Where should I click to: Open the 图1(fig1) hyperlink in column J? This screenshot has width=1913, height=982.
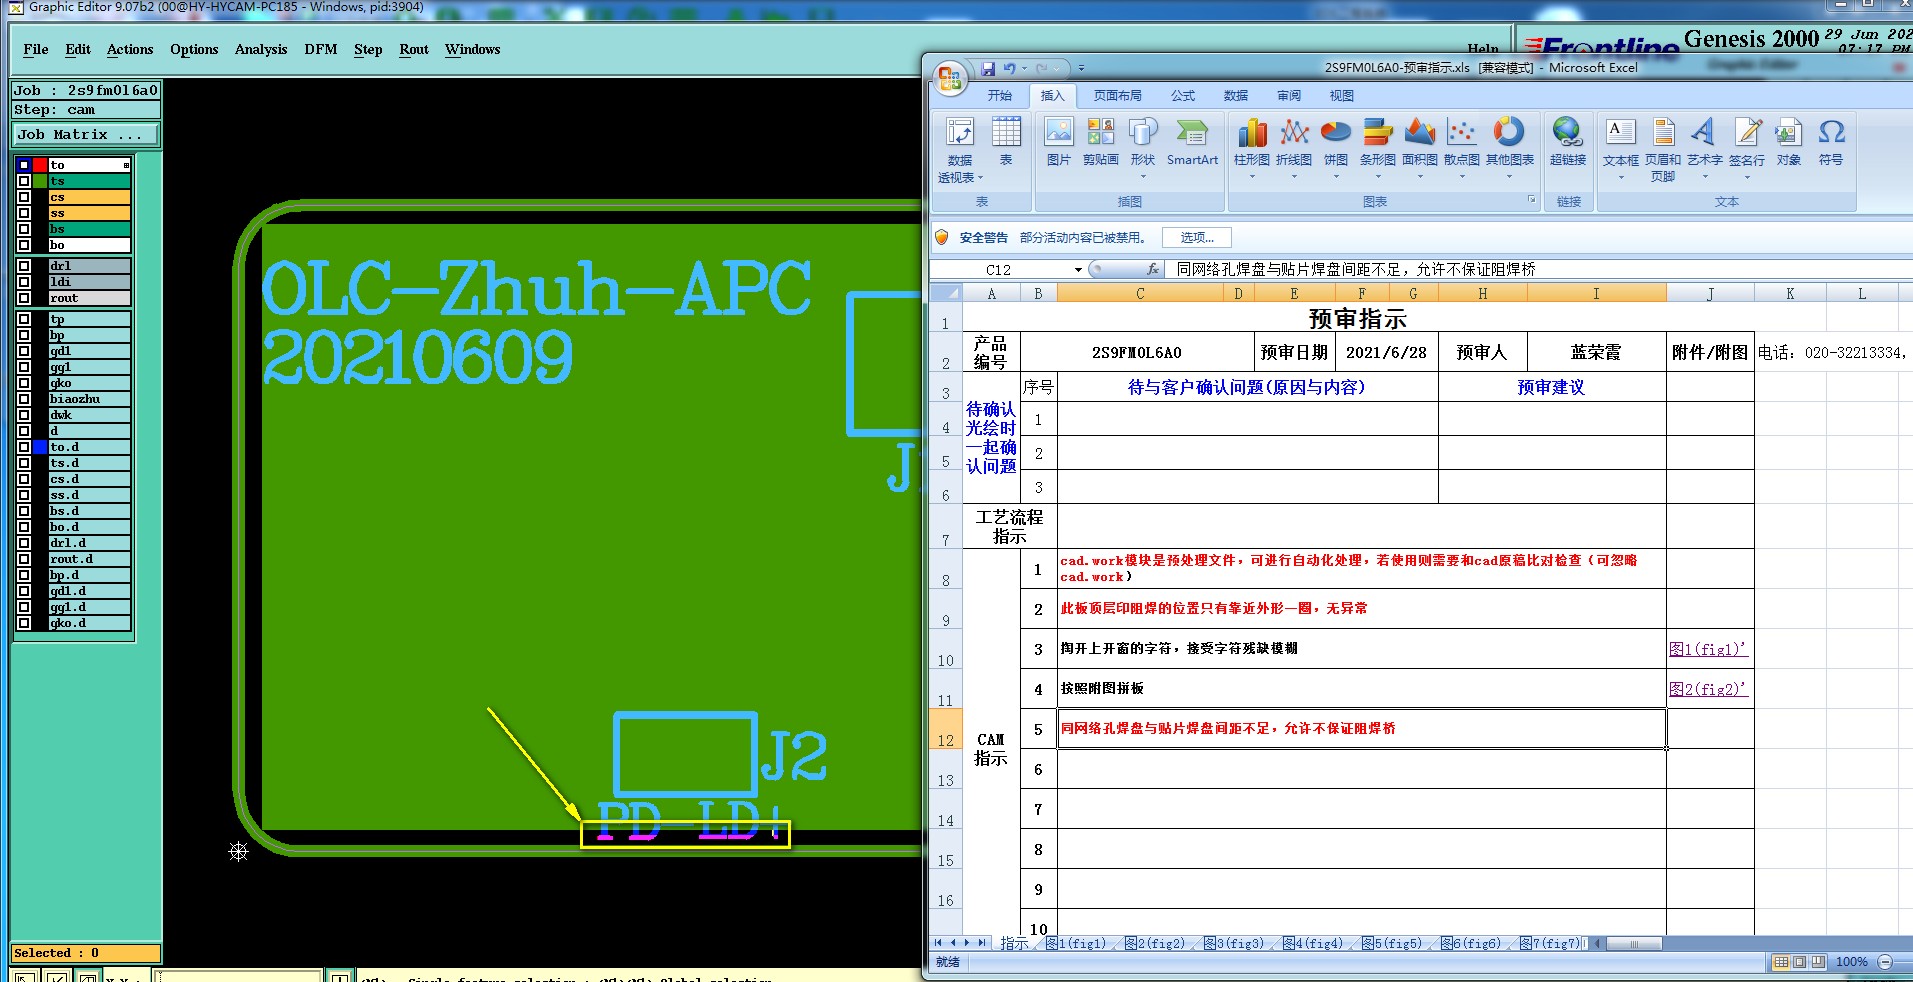coord(1708,649)
